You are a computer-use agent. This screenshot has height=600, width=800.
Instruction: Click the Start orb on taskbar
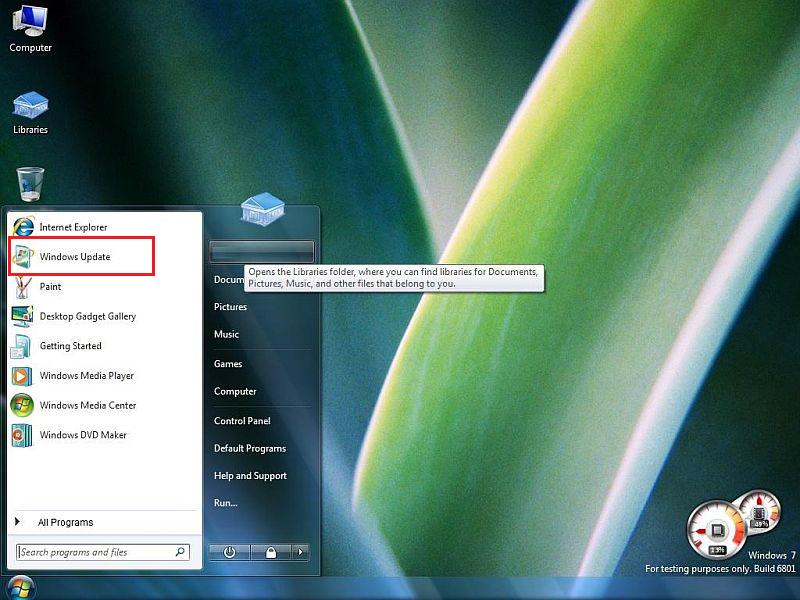(19, 588)
